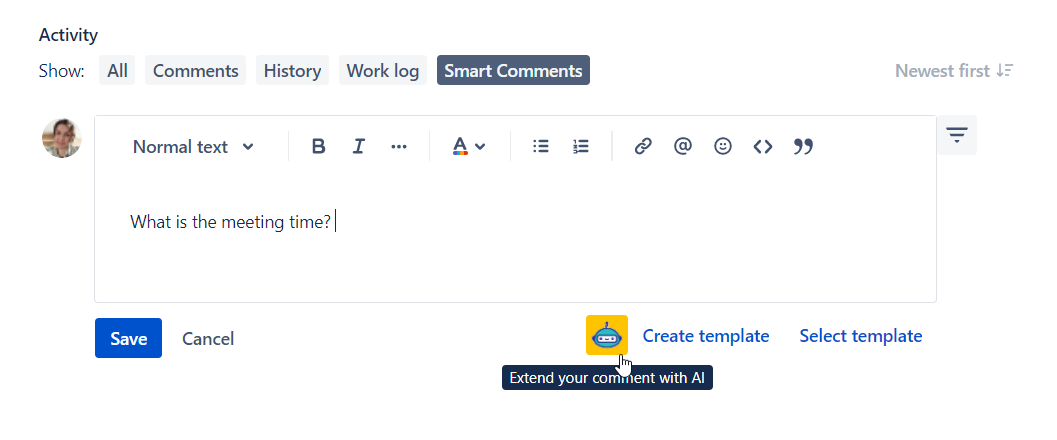Show the History activity tab
The height and width of the screenshot is (440, 1057).
tap(292, 71)
